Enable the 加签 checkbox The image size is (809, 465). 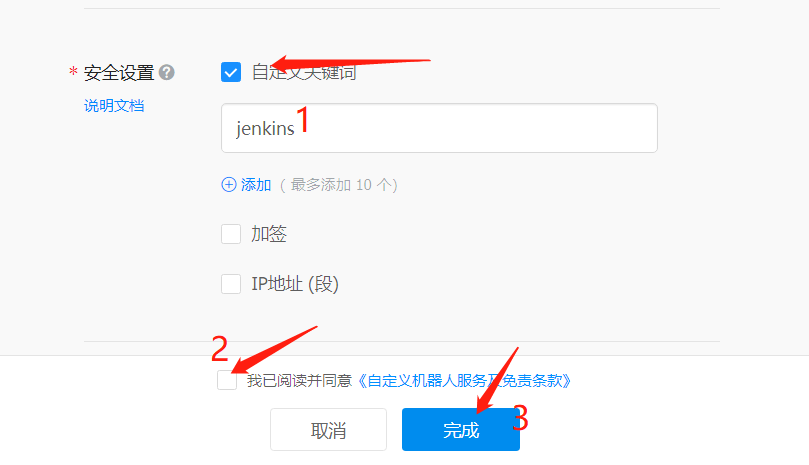231,234
